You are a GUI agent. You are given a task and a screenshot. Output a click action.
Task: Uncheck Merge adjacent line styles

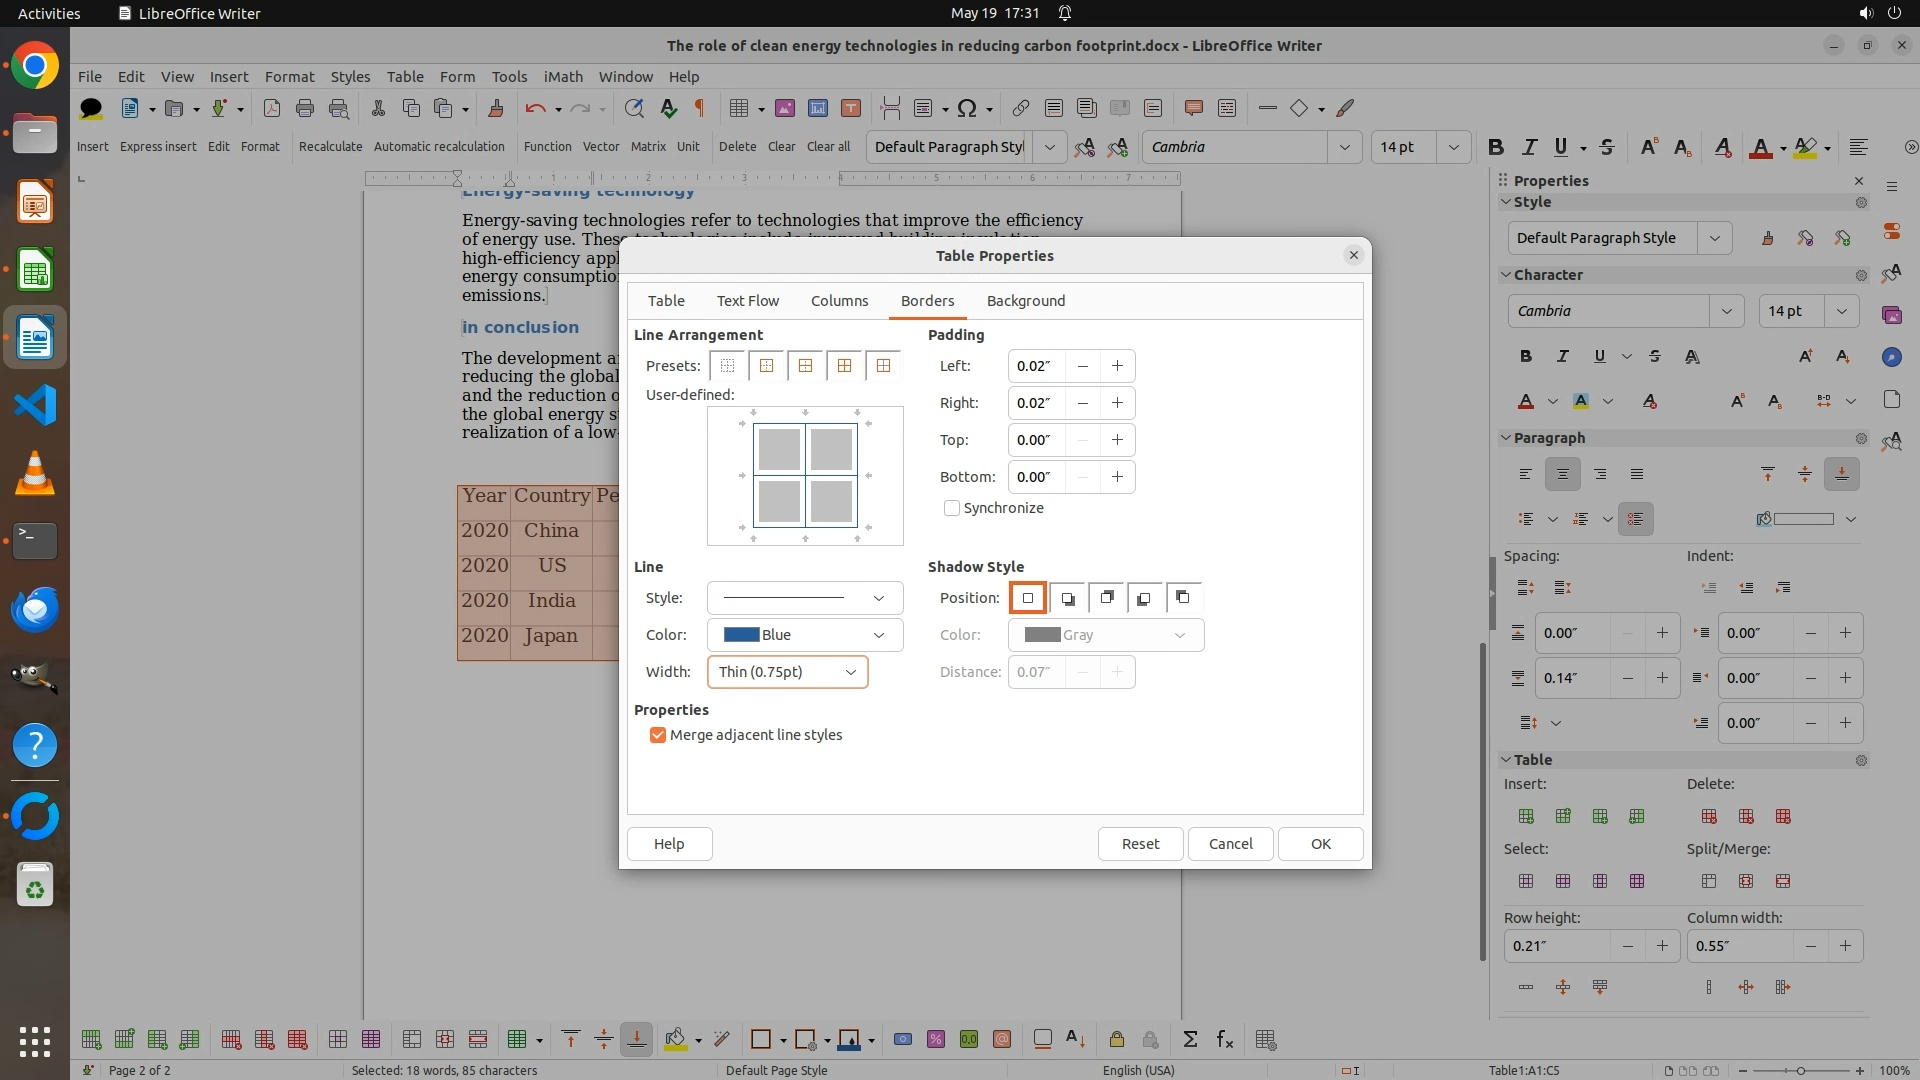tap(658, 735)
